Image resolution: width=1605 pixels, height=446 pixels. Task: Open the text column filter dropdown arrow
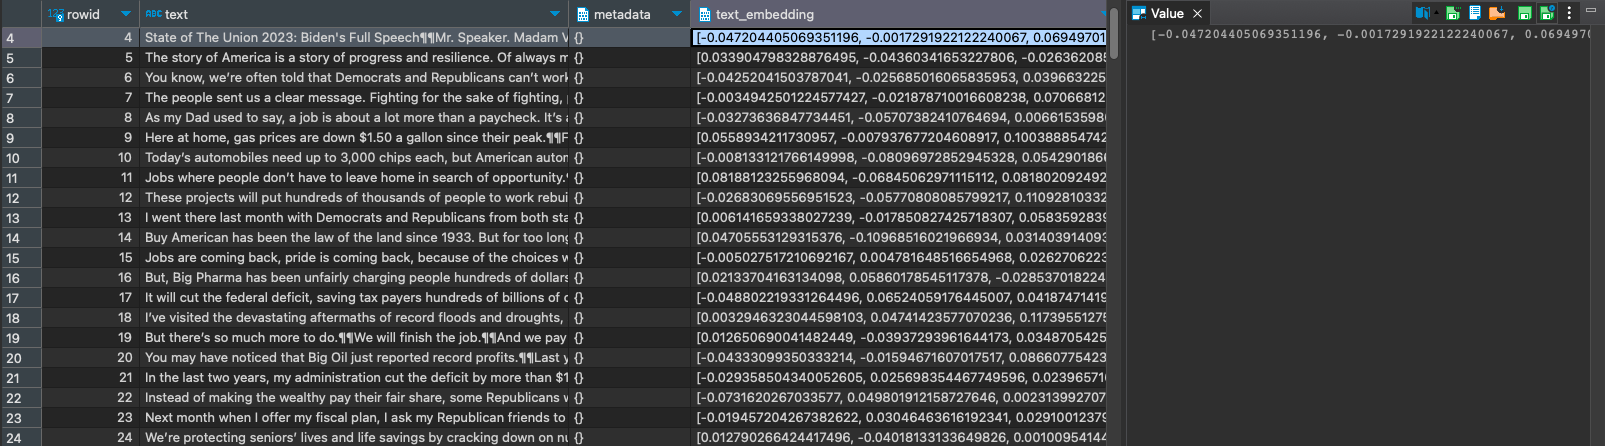point(555,14)
